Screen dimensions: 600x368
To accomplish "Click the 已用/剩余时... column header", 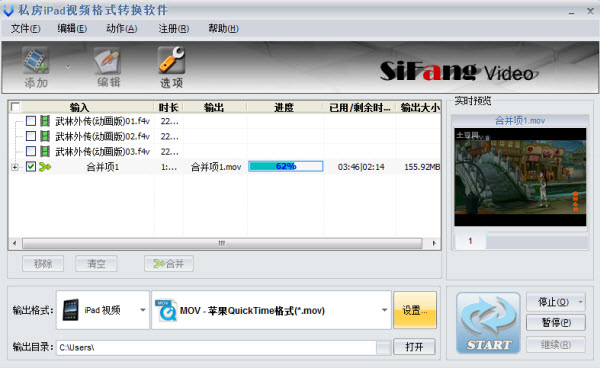I will click(x=360, y=107).
